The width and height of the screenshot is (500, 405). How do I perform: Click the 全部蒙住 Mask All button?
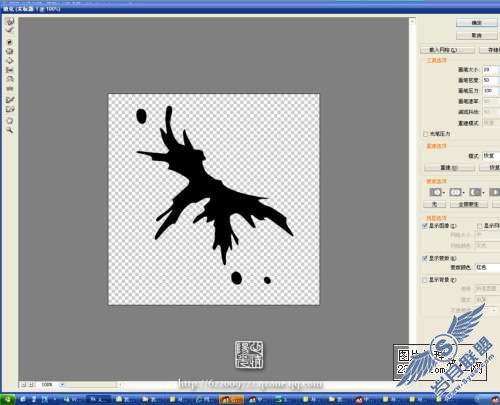(x=469, y=204)
